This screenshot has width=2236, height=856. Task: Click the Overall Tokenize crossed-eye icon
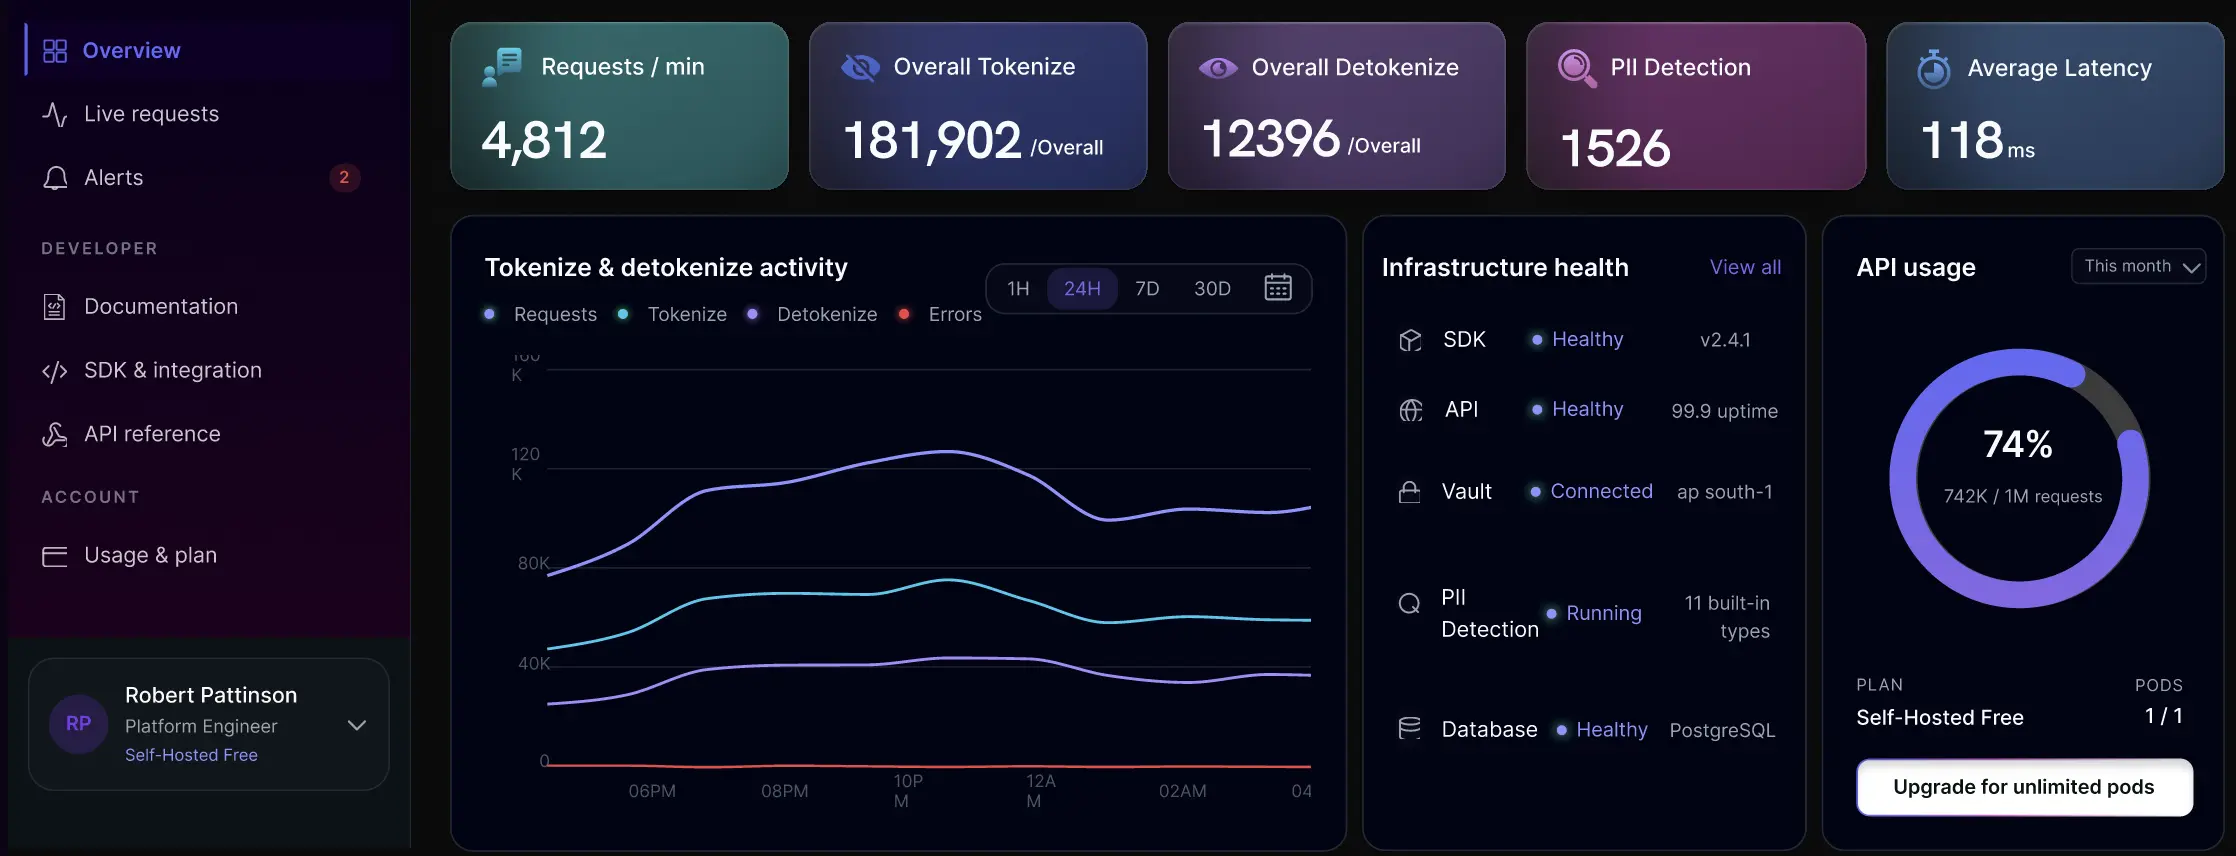[x=860, y=67]
